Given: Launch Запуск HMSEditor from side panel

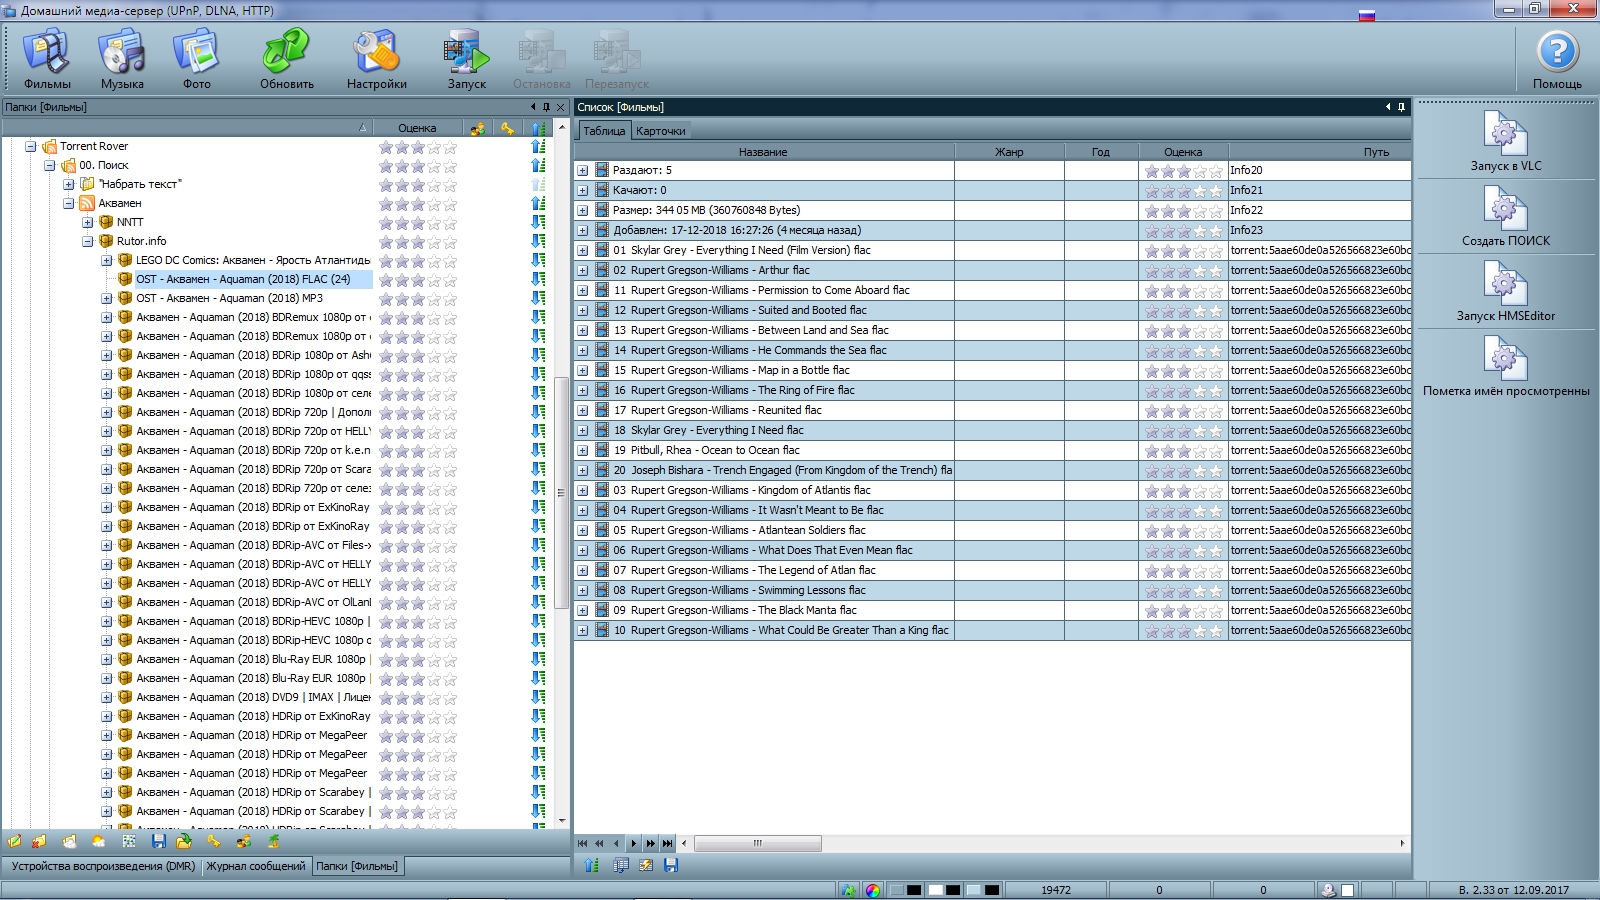Looking at the screenshot, I should (x=1505, y=291).
